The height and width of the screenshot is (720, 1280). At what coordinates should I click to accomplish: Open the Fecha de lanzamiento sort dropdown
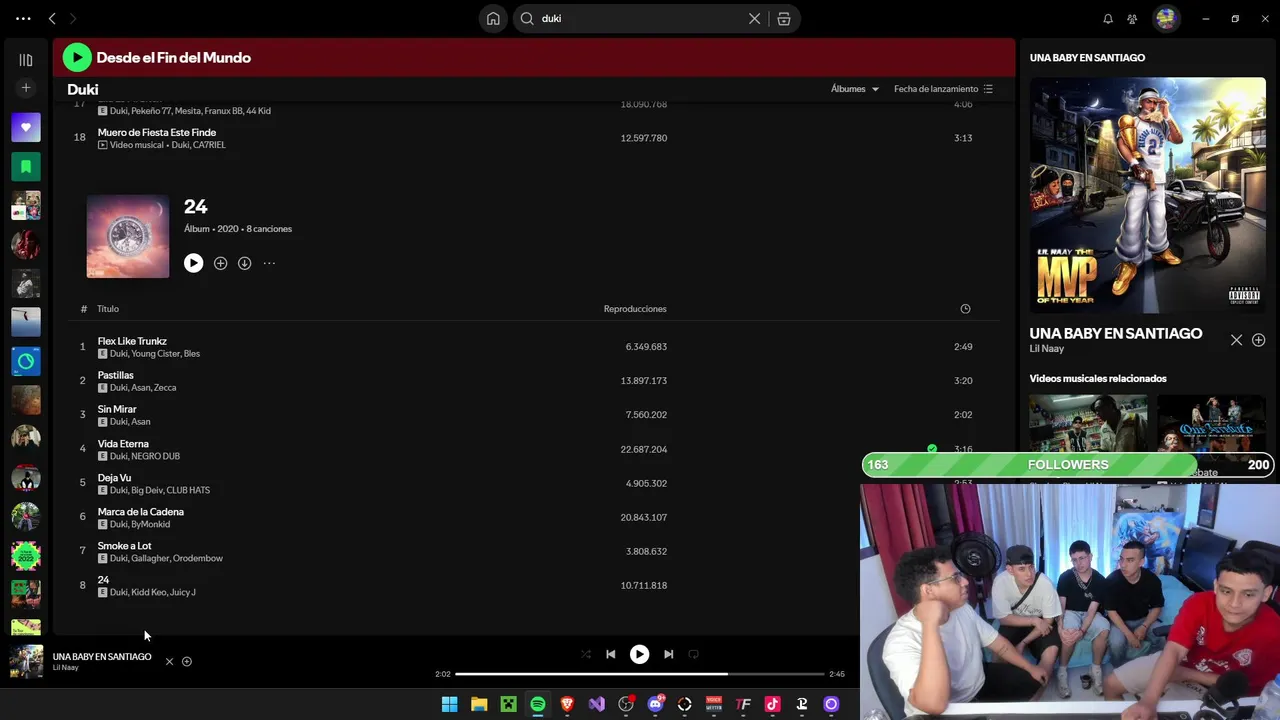pyautogui.click(x=943, y=89)
